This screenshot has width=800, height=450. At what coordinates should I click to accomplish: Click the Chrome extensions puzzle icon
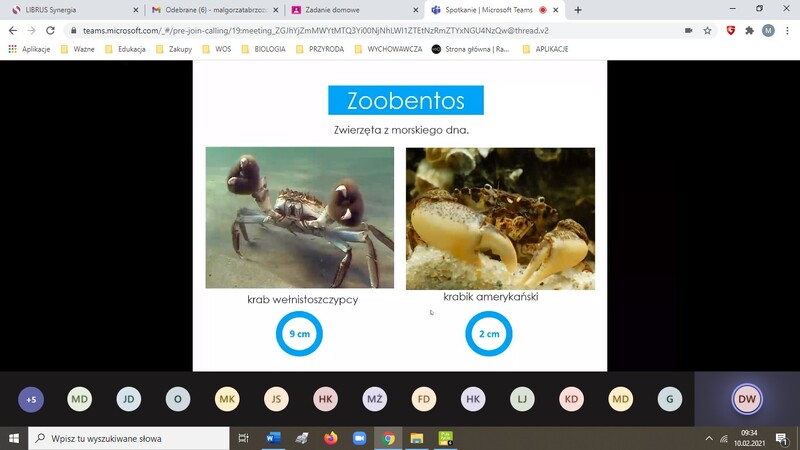[x=749, y=31]
